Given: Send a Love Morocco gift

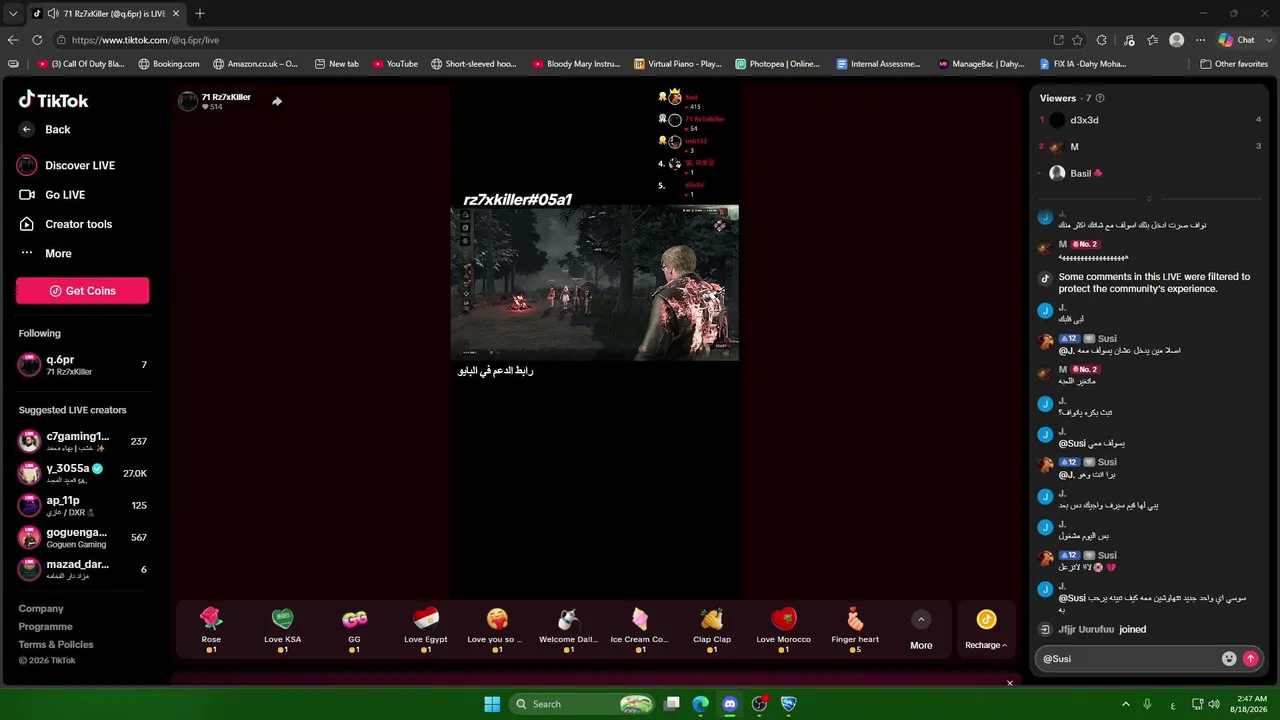Looking at the screenshot, I should click(x=784, y=630).
